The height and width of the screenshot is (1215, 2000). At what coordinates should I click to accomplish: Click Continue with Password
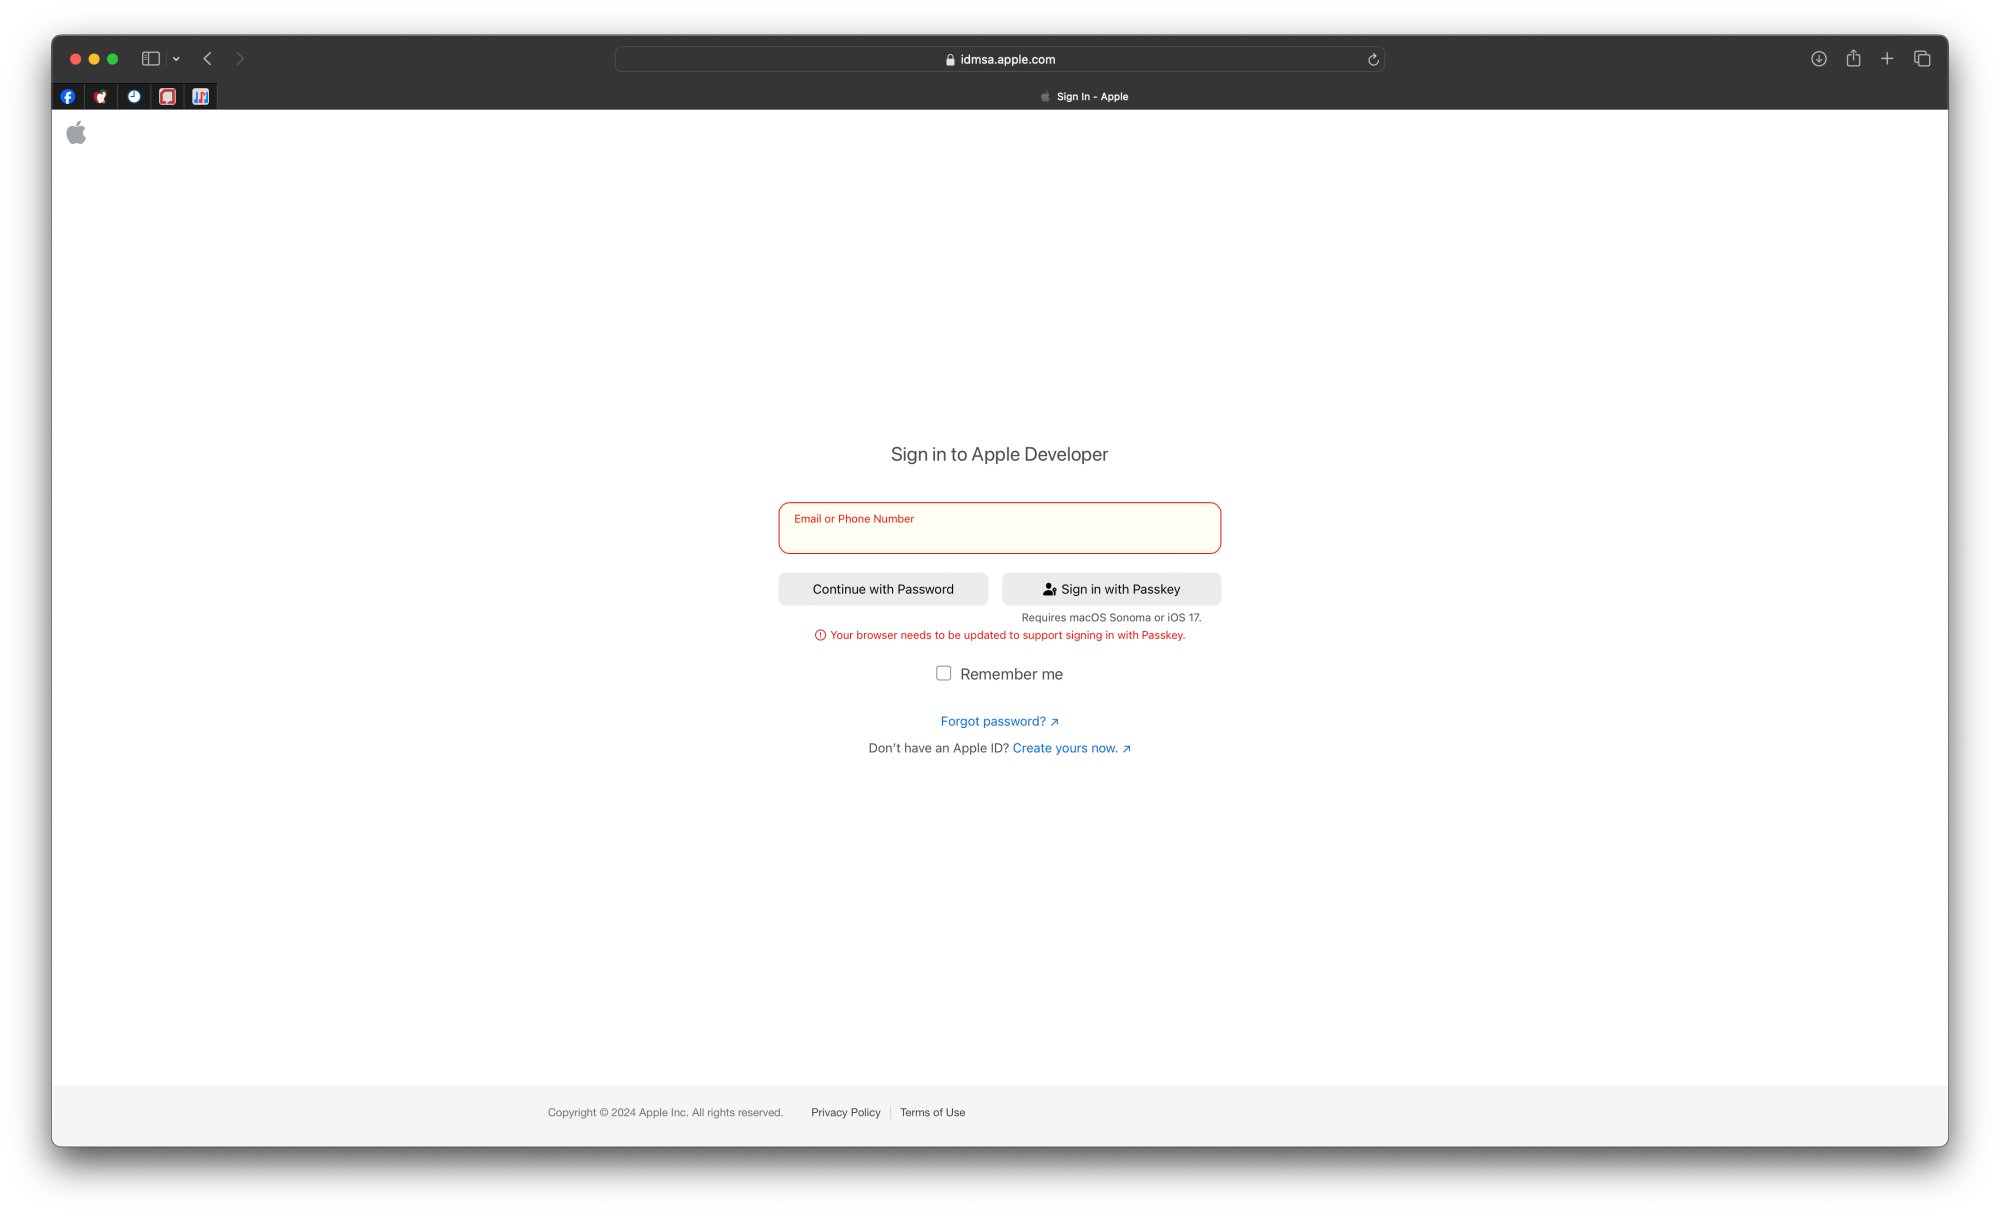(883, 589)
